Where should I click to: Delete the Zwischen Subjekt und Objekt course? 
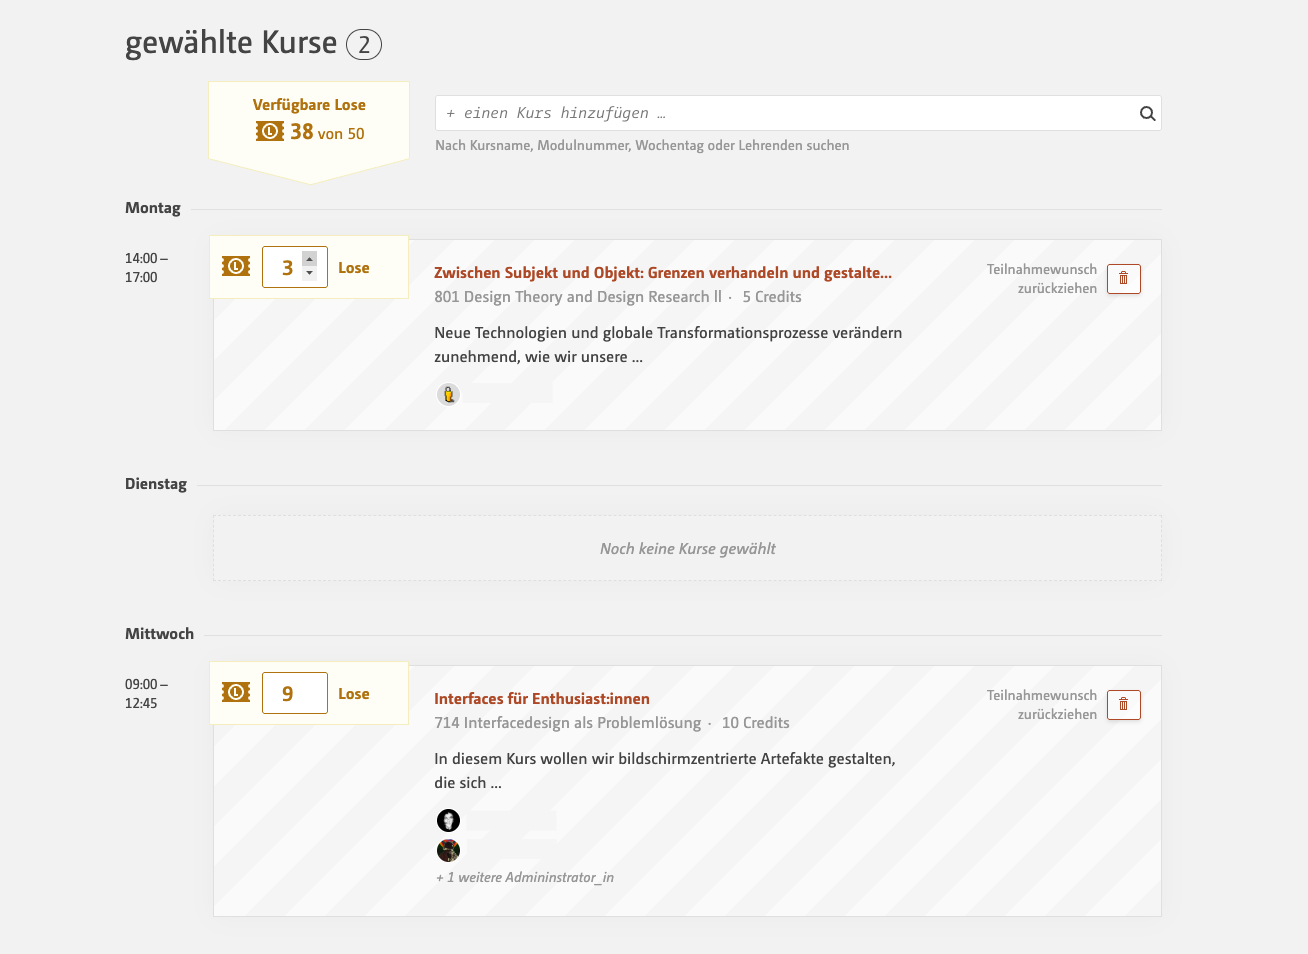click(1124, 278)
